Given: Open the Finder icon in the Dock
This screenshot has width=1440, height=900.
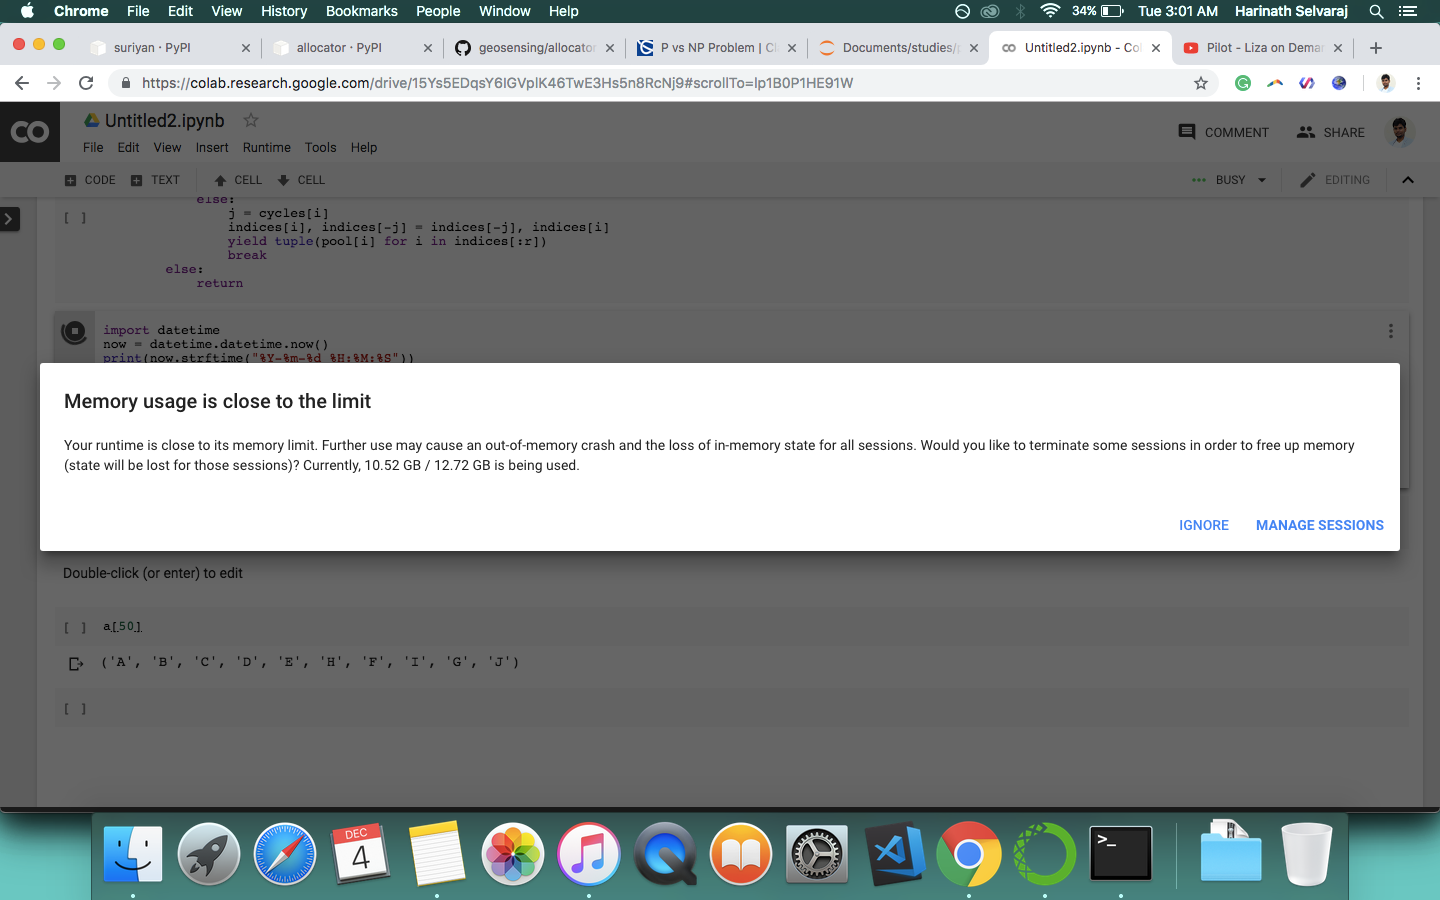Looking at the screenshot, I should pyautogui.click(x=133, y=854).
